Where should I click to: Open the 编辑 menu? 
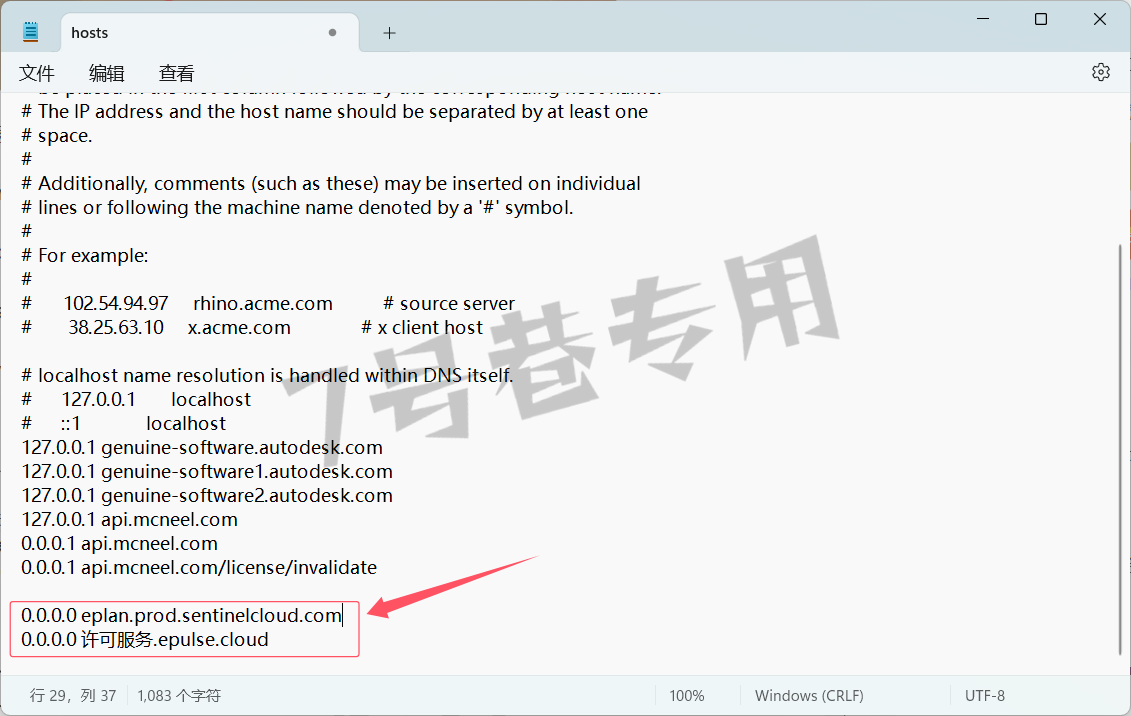[106, 73]
